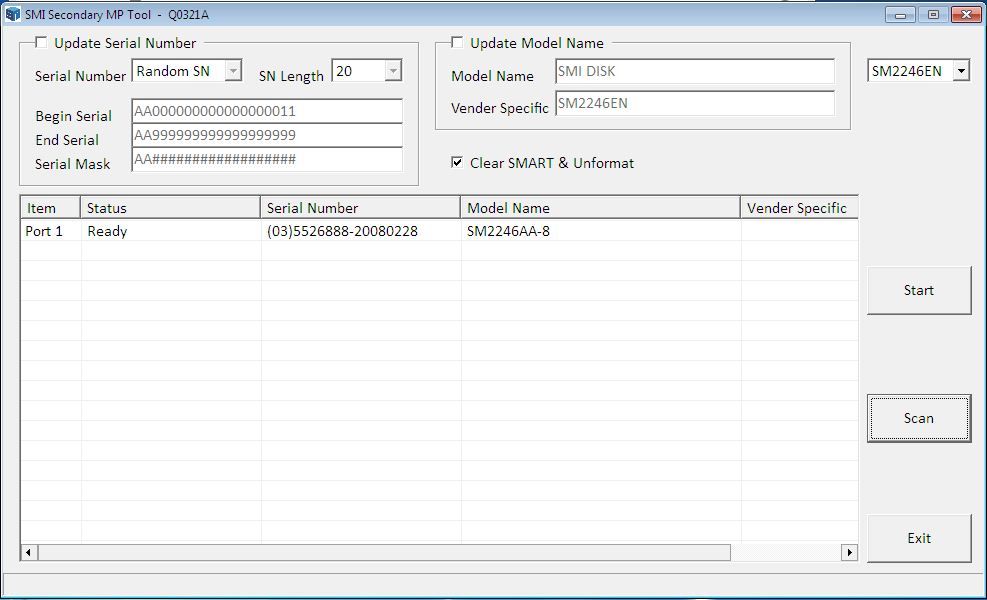Click the Vender Specific field showing SM2246EN
Screen dimensions: 987x600
[x=695, y=103]
